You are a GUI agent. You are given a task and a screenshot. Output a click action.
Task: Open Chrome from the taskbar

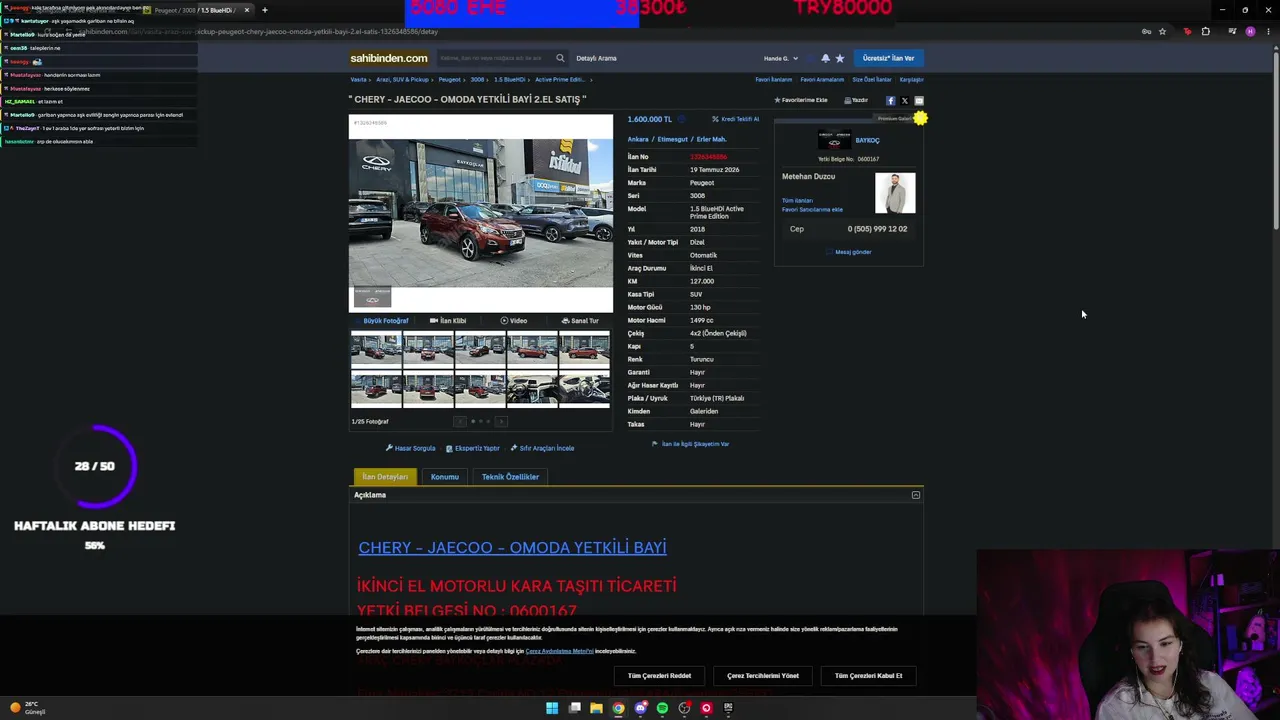point(618,708)
